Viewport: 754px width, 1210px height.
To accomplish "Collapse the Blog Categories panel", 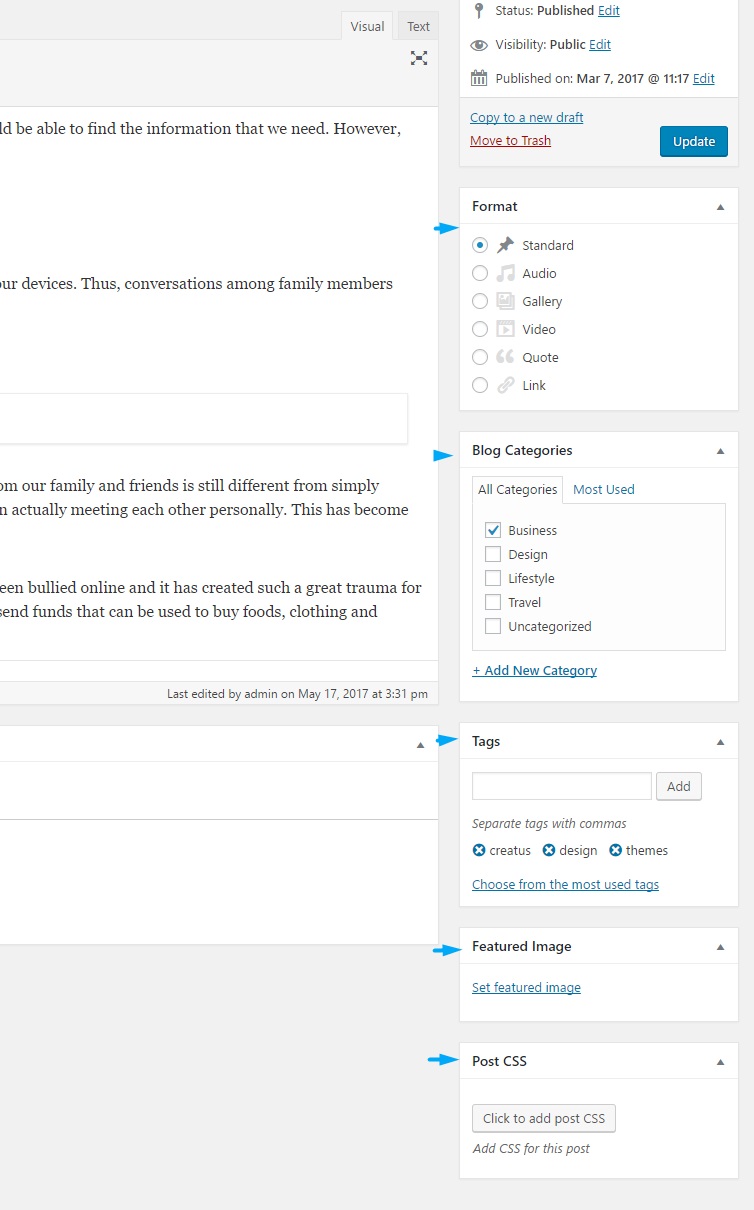I will (x=720, y=450).
